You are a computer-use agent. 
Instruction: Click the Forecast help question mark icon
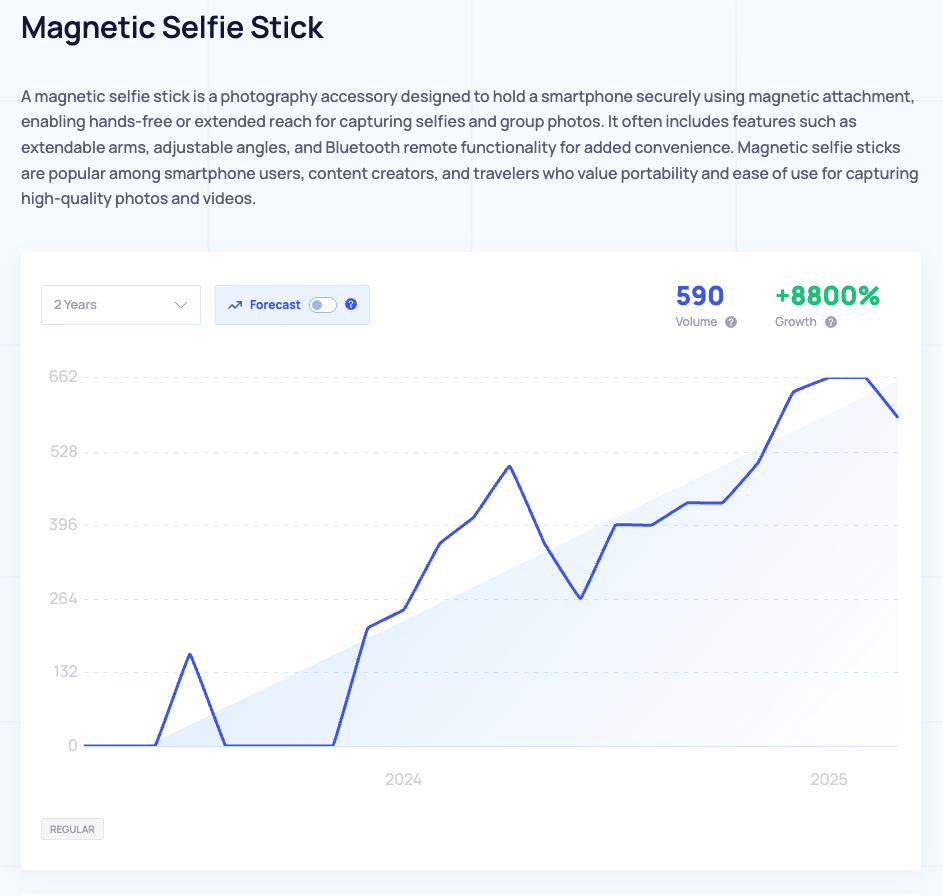tap(351, 304)
